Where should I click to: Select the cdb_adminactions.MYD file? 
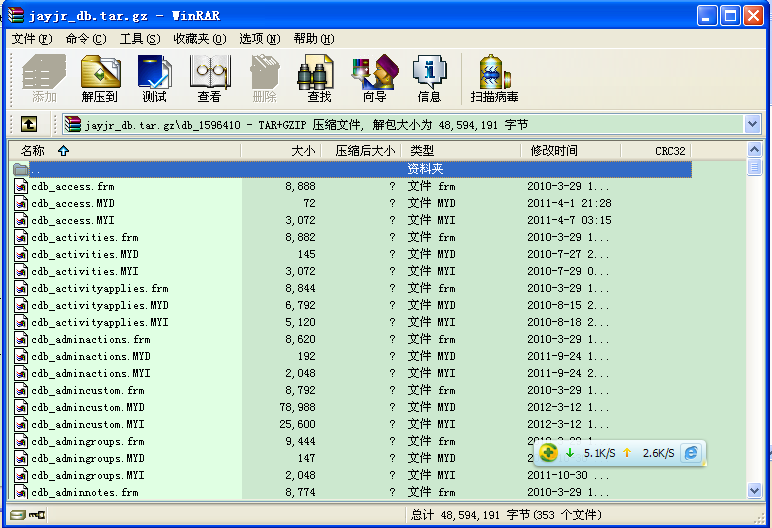click(x=91, y=357)
